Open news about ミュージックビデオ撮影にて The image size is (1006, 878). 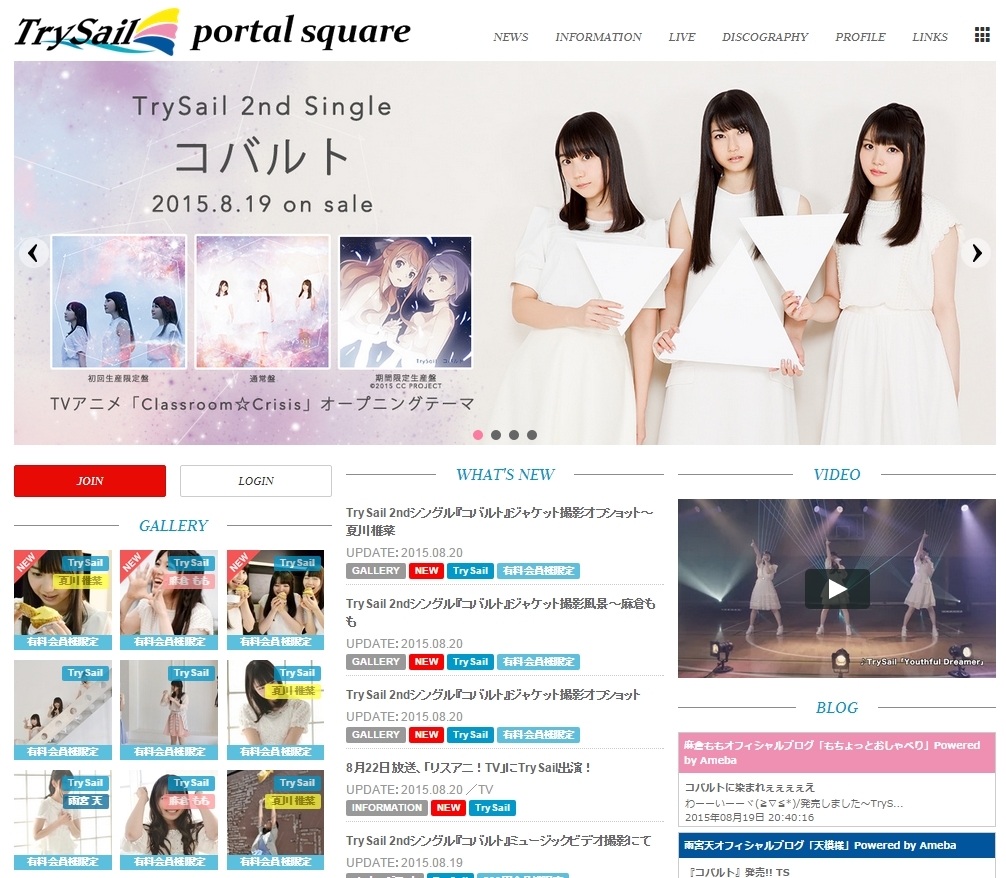(499, 841)
